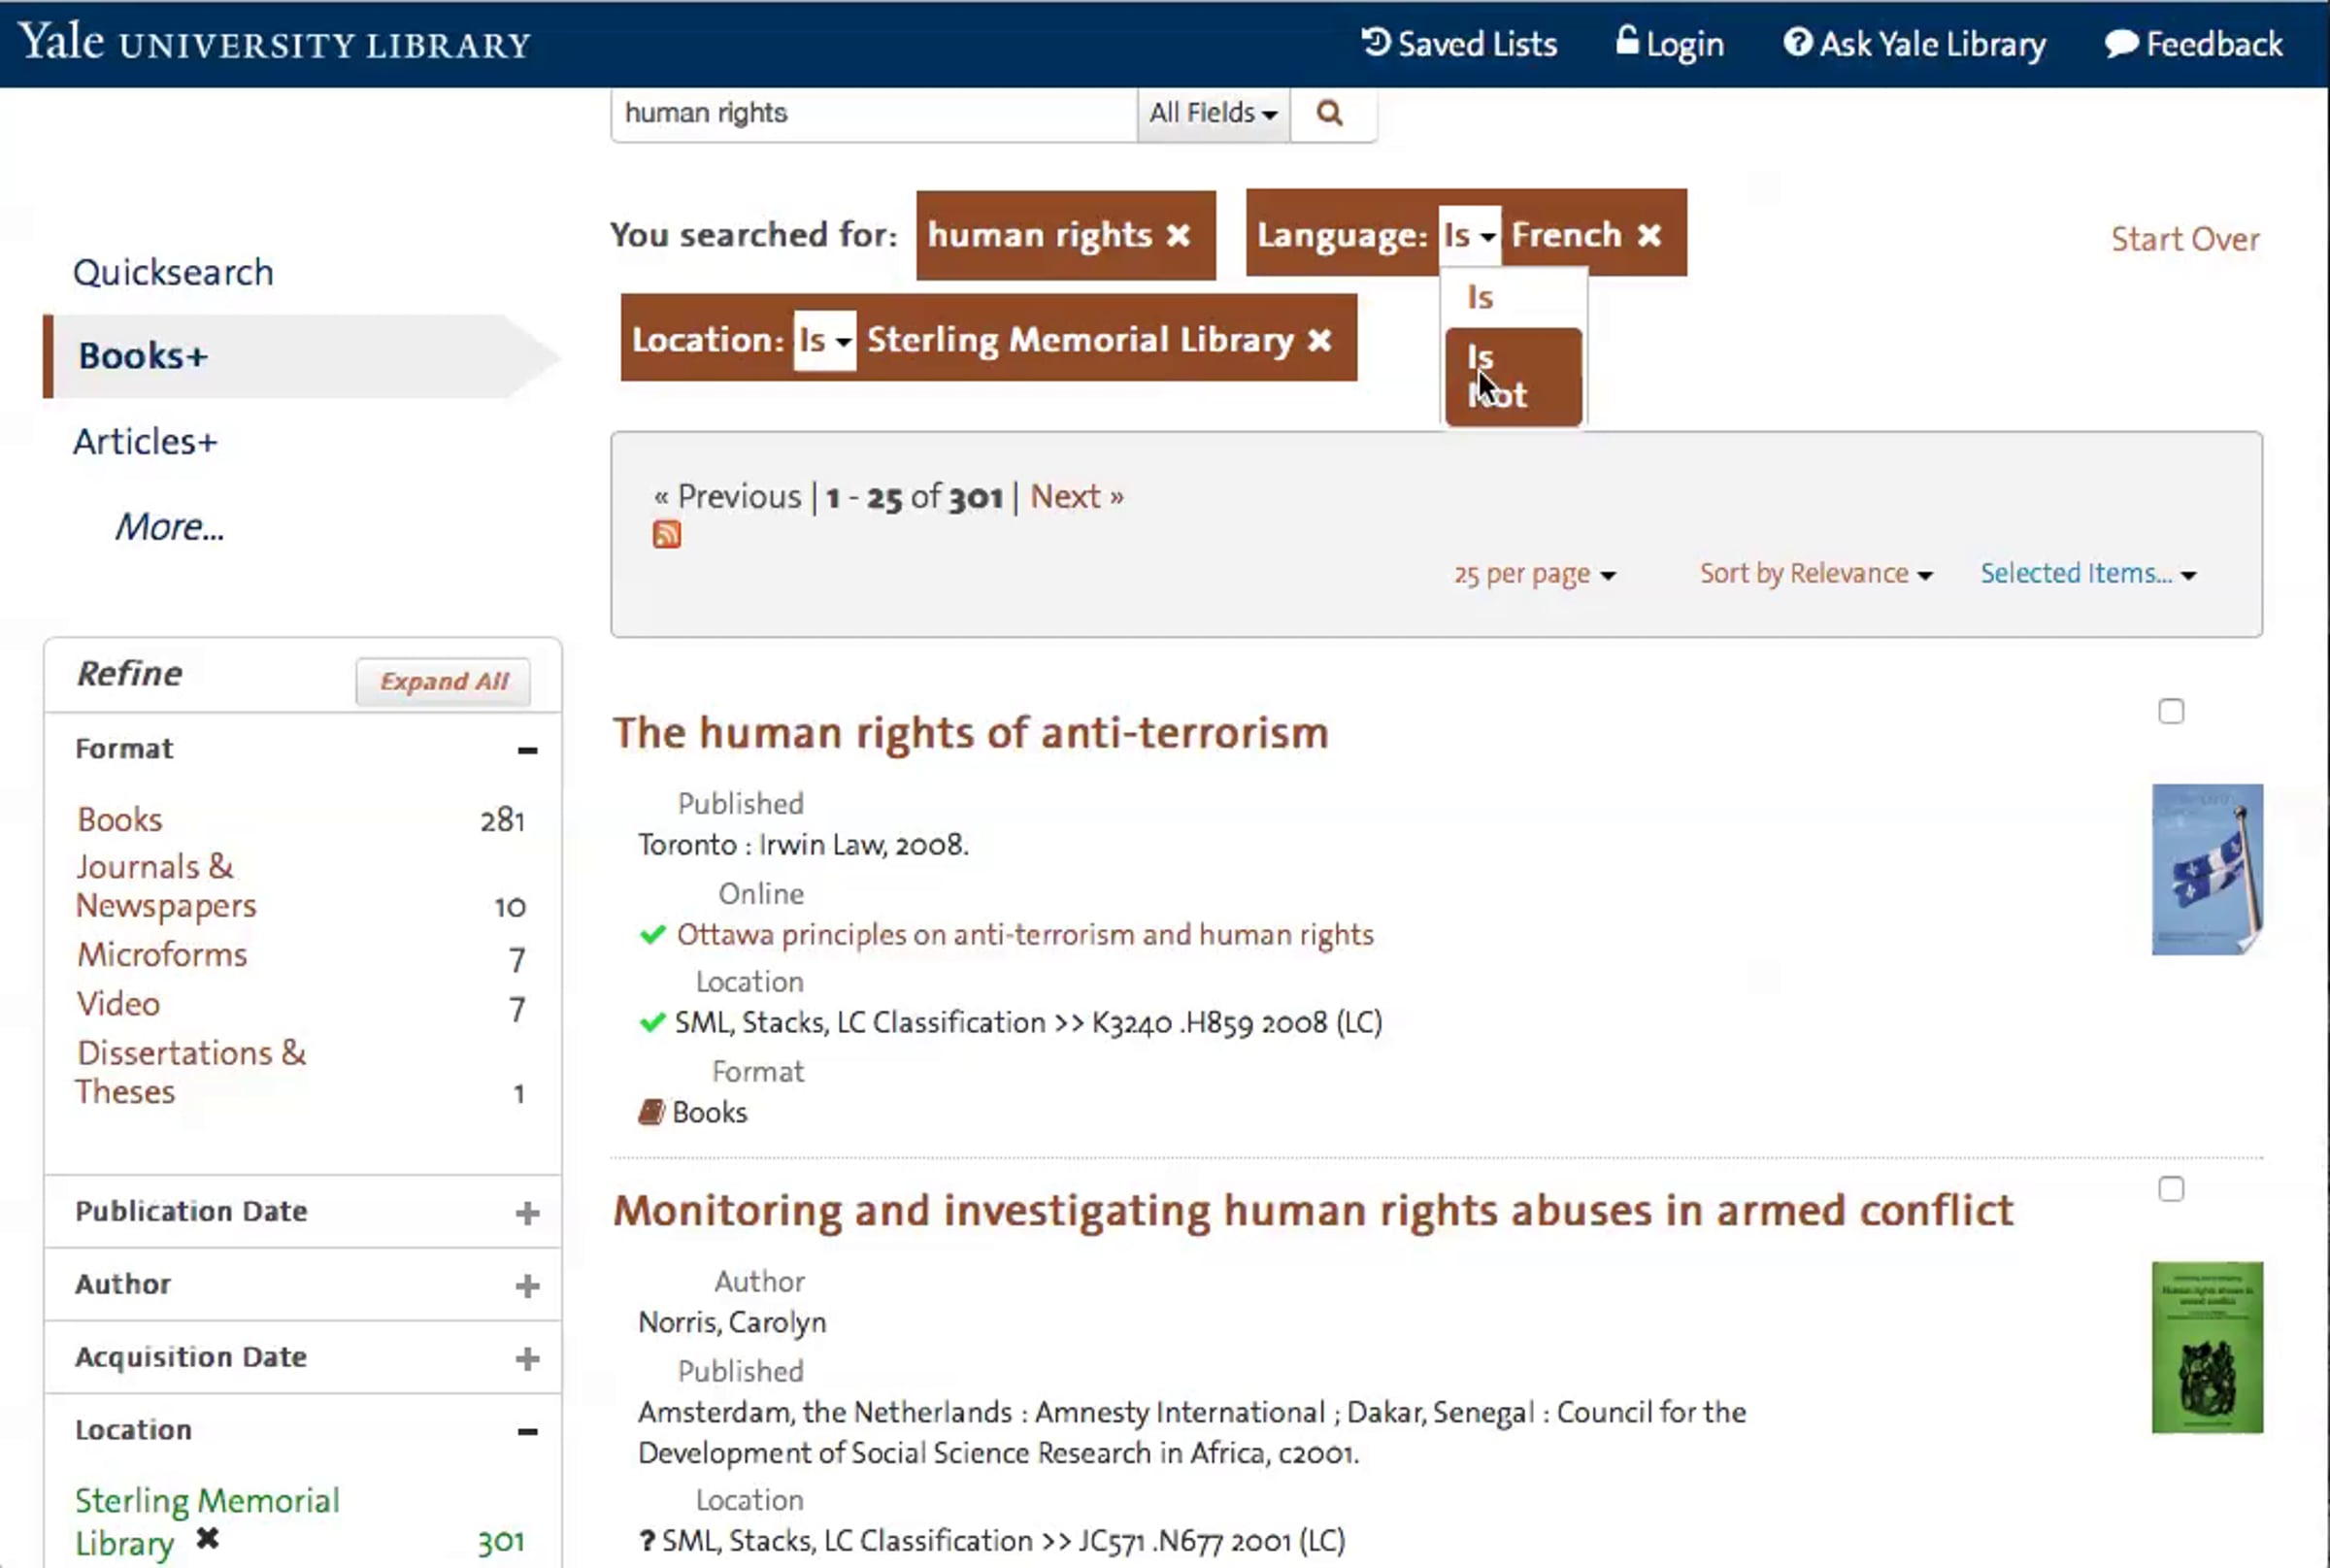This screenshot has height=1568, width=2330.
Task: Remove the French language filter
Action: pos(1649,235)
